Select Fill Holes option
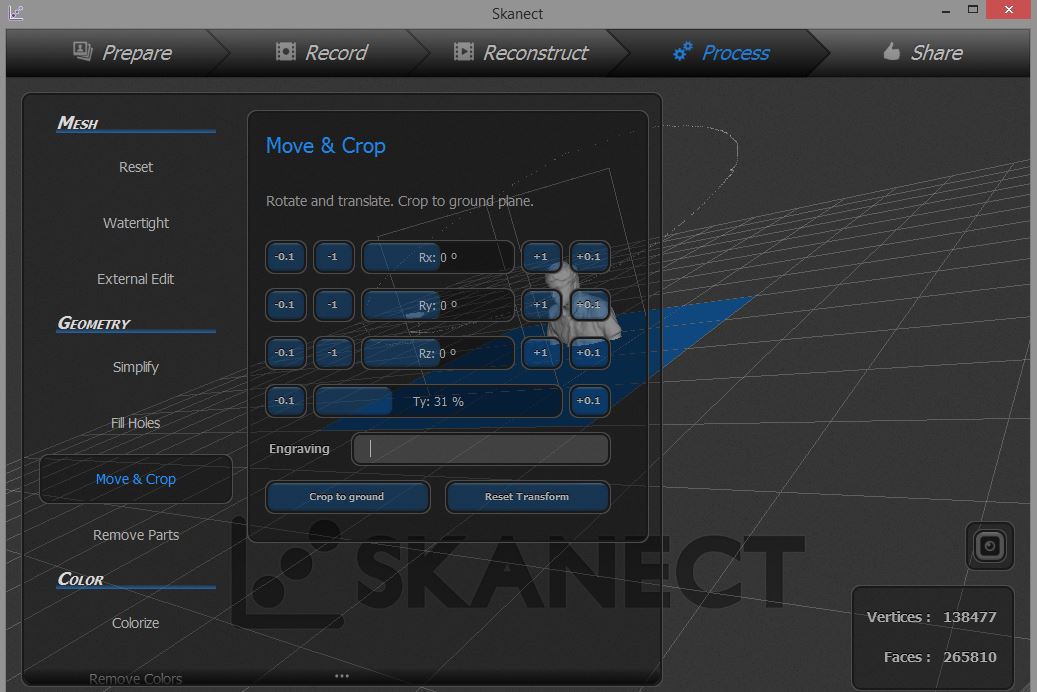This screenshot has width=1037, height=692. (x=136, y=423)
